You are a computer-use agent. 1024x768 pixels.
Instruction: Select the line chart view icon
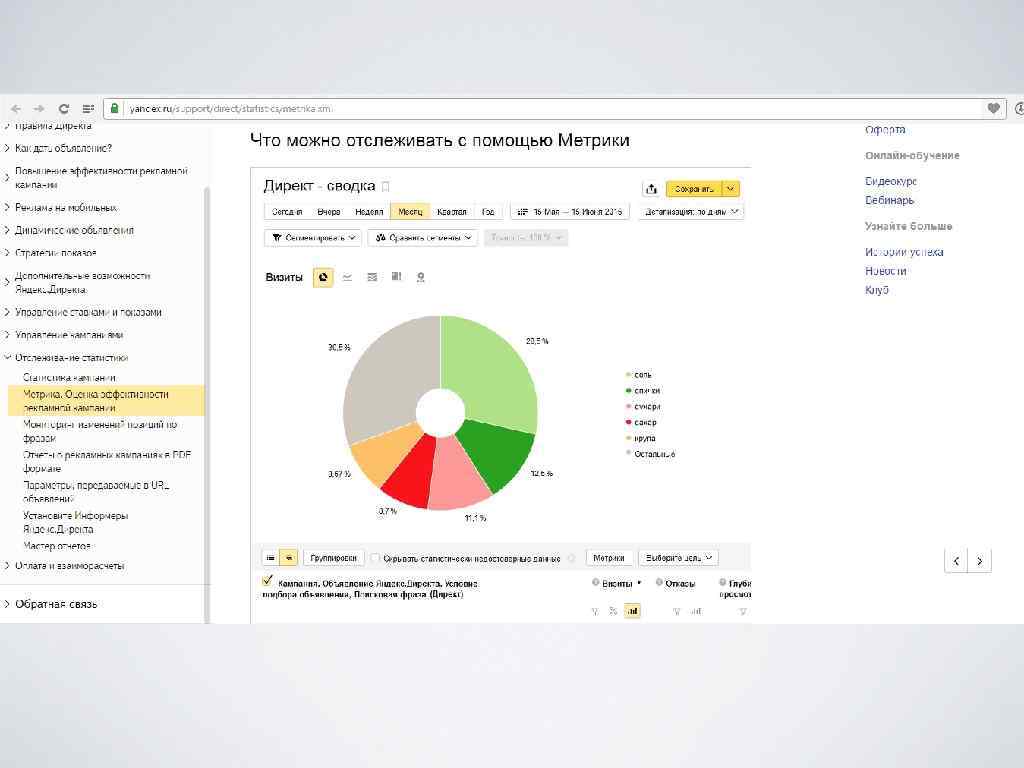tap(347, 277)
